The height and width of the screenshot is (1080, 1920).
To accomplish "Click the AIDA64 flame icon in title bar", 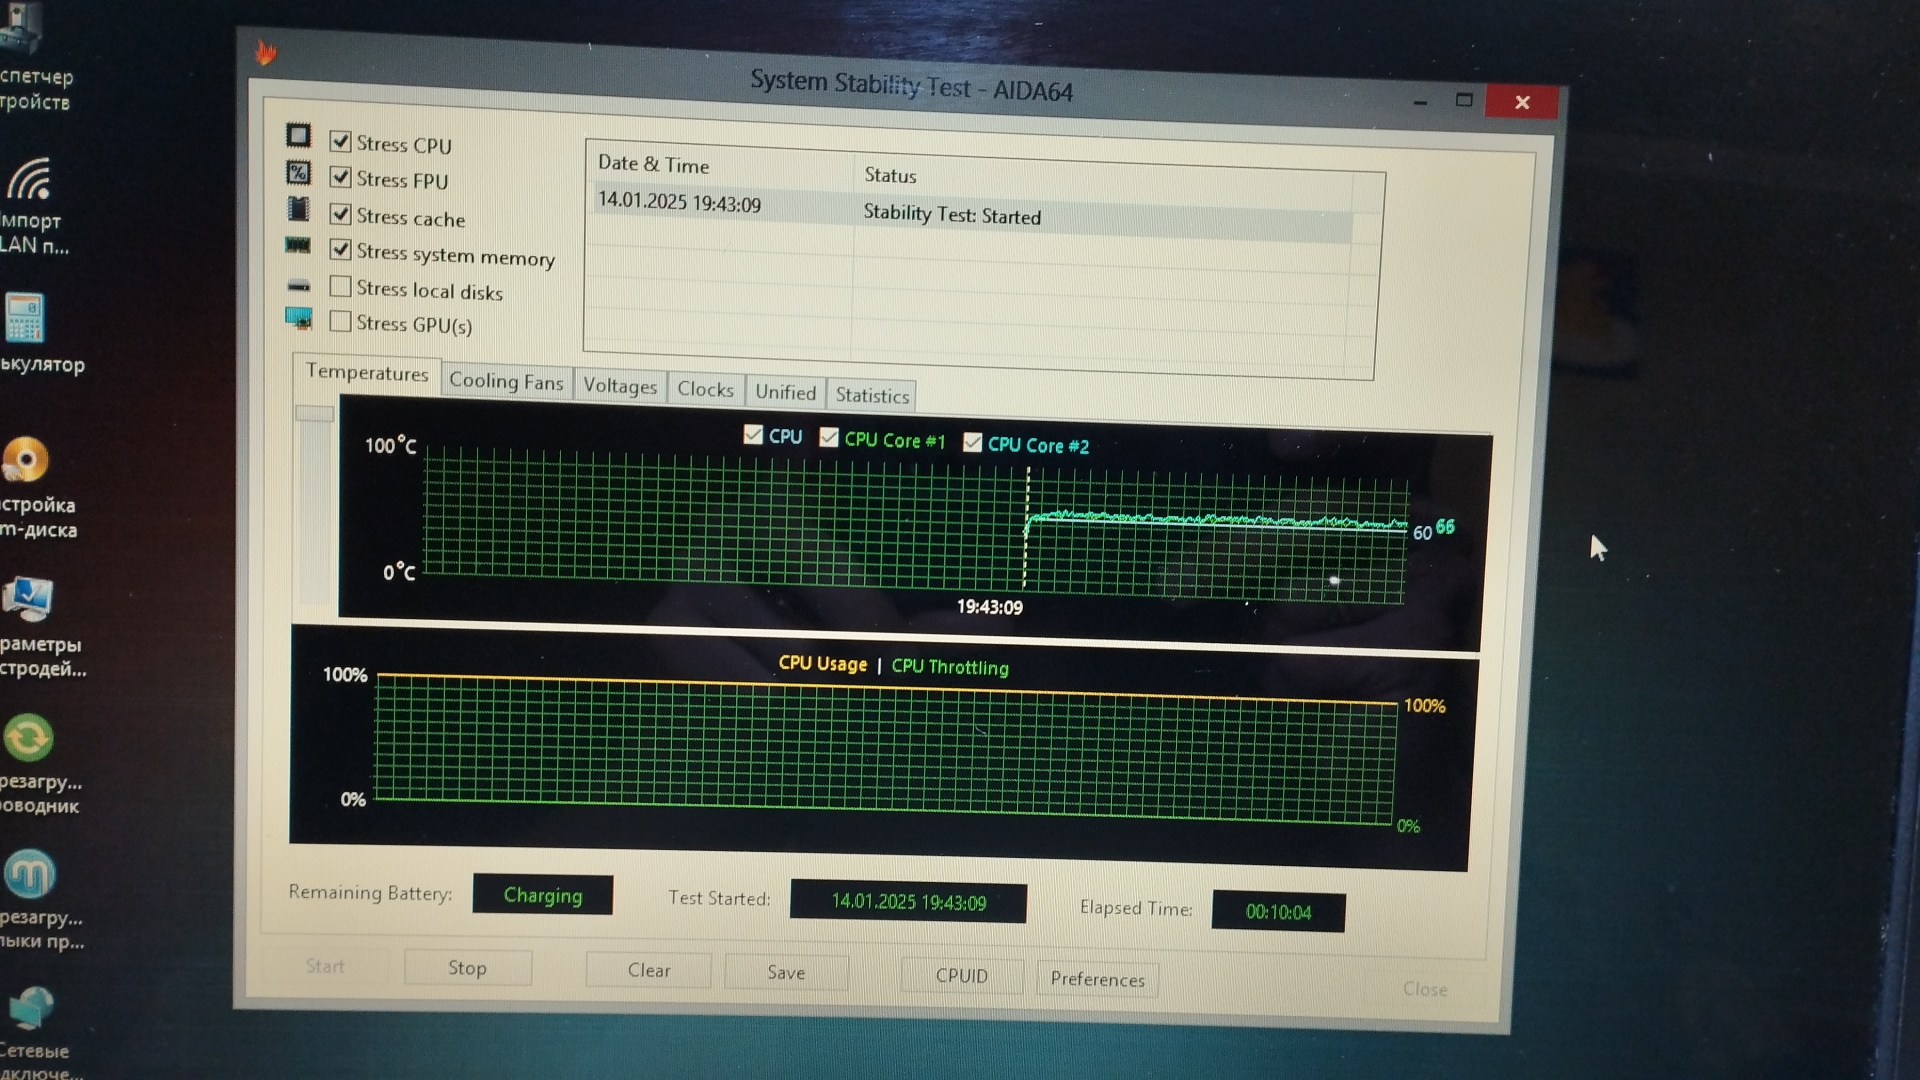I will (x=265, y=52).
